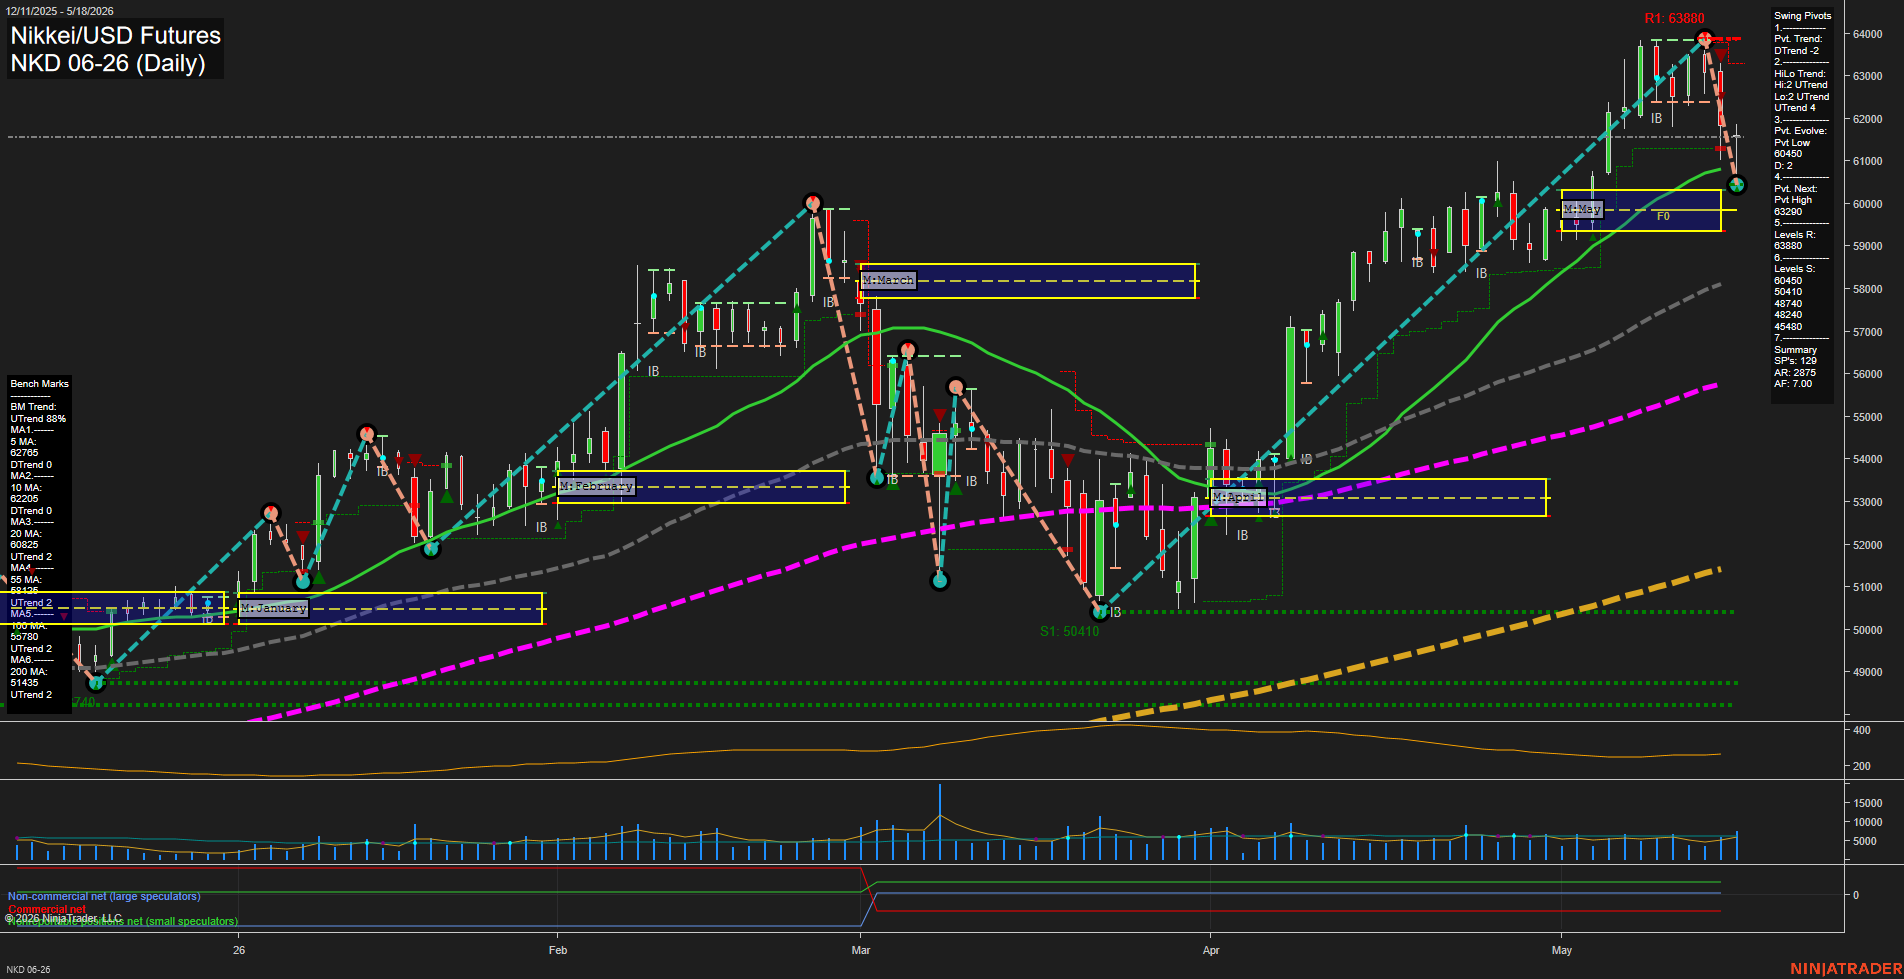Click the 49000 price axis label

pyautogui.click(x=1868, y=673)
